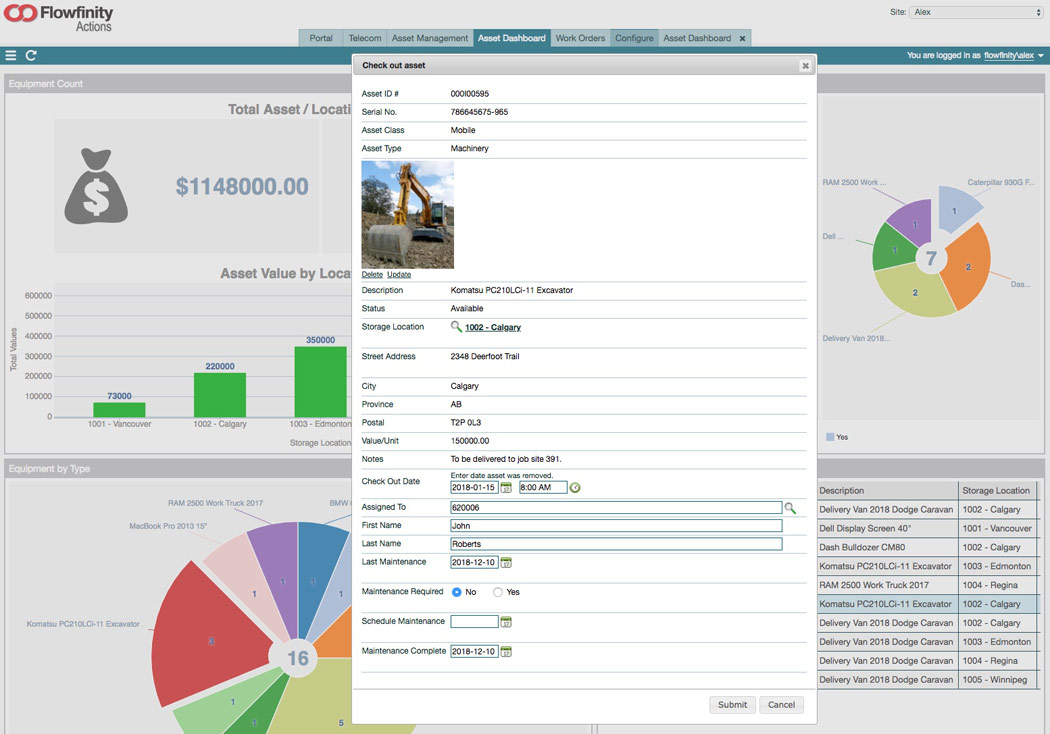
Task: Open the Asset Management tab
Action: (x=430, y=38)
